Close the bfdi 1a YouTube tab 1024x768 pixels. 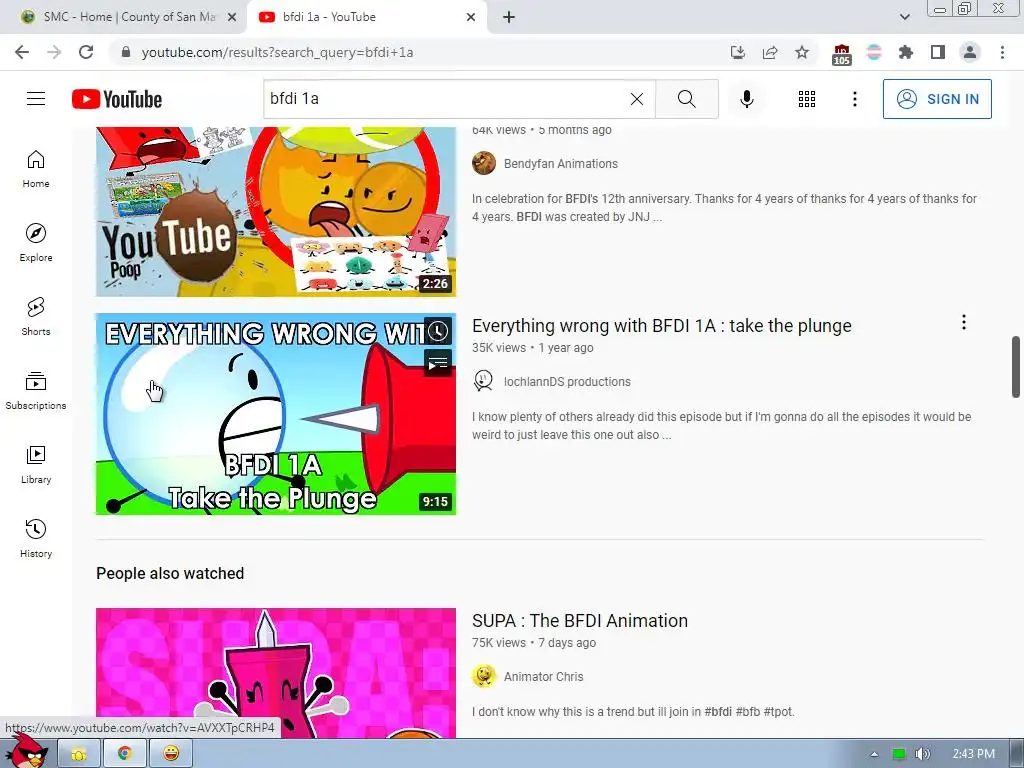(x=471, y=17)
